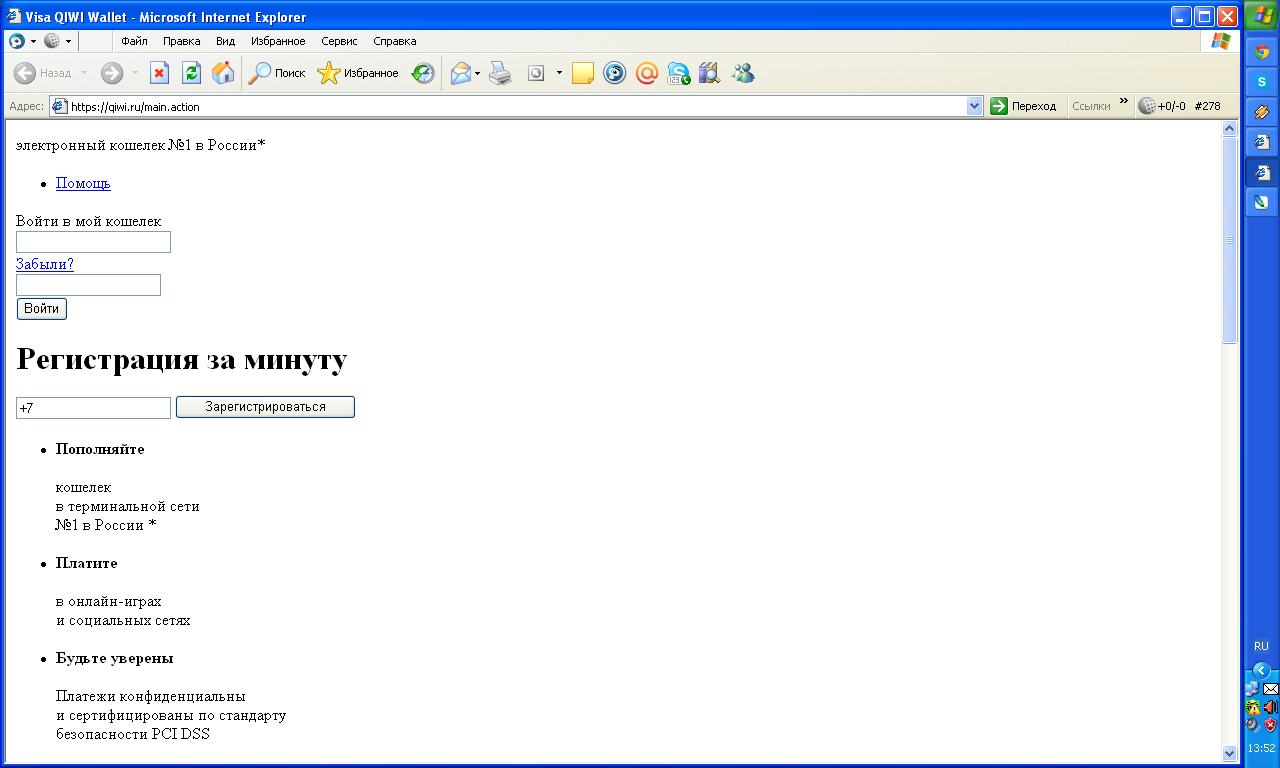Switch to first Internet Explorer taskbar window
This screenshot has width=1280, height=768.
coord(1262,142)
